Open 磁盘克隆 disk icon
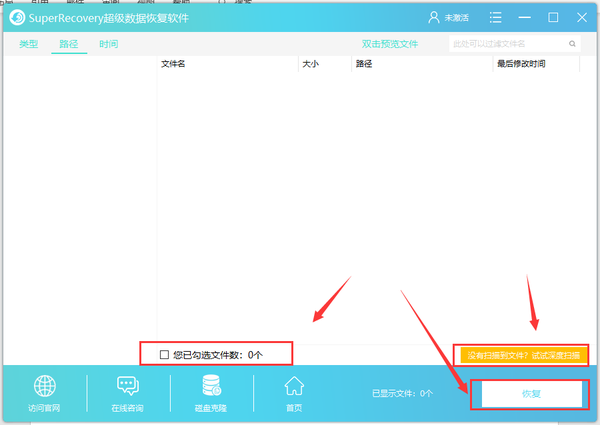The width and height of the screenshot is (600, 425). (x=211, y=385)
